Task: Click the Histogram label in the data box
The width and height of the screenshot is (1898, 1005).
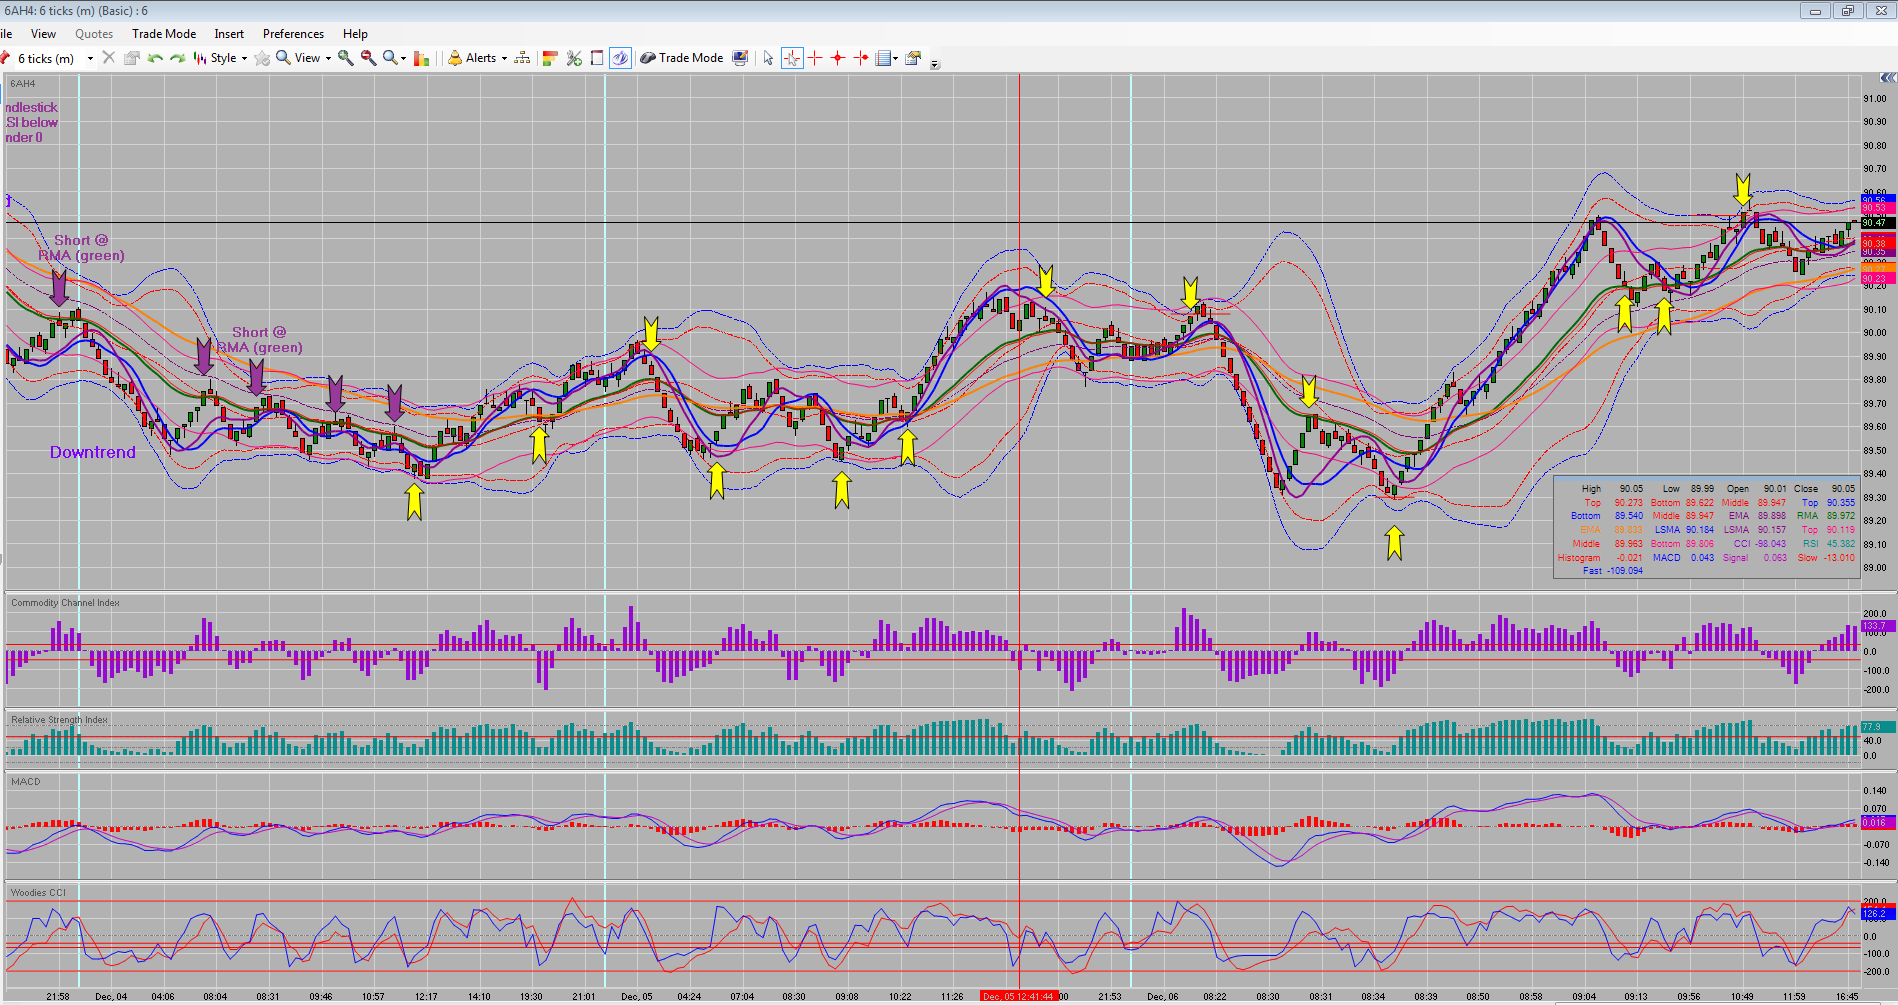Action: click(1579, 558)
